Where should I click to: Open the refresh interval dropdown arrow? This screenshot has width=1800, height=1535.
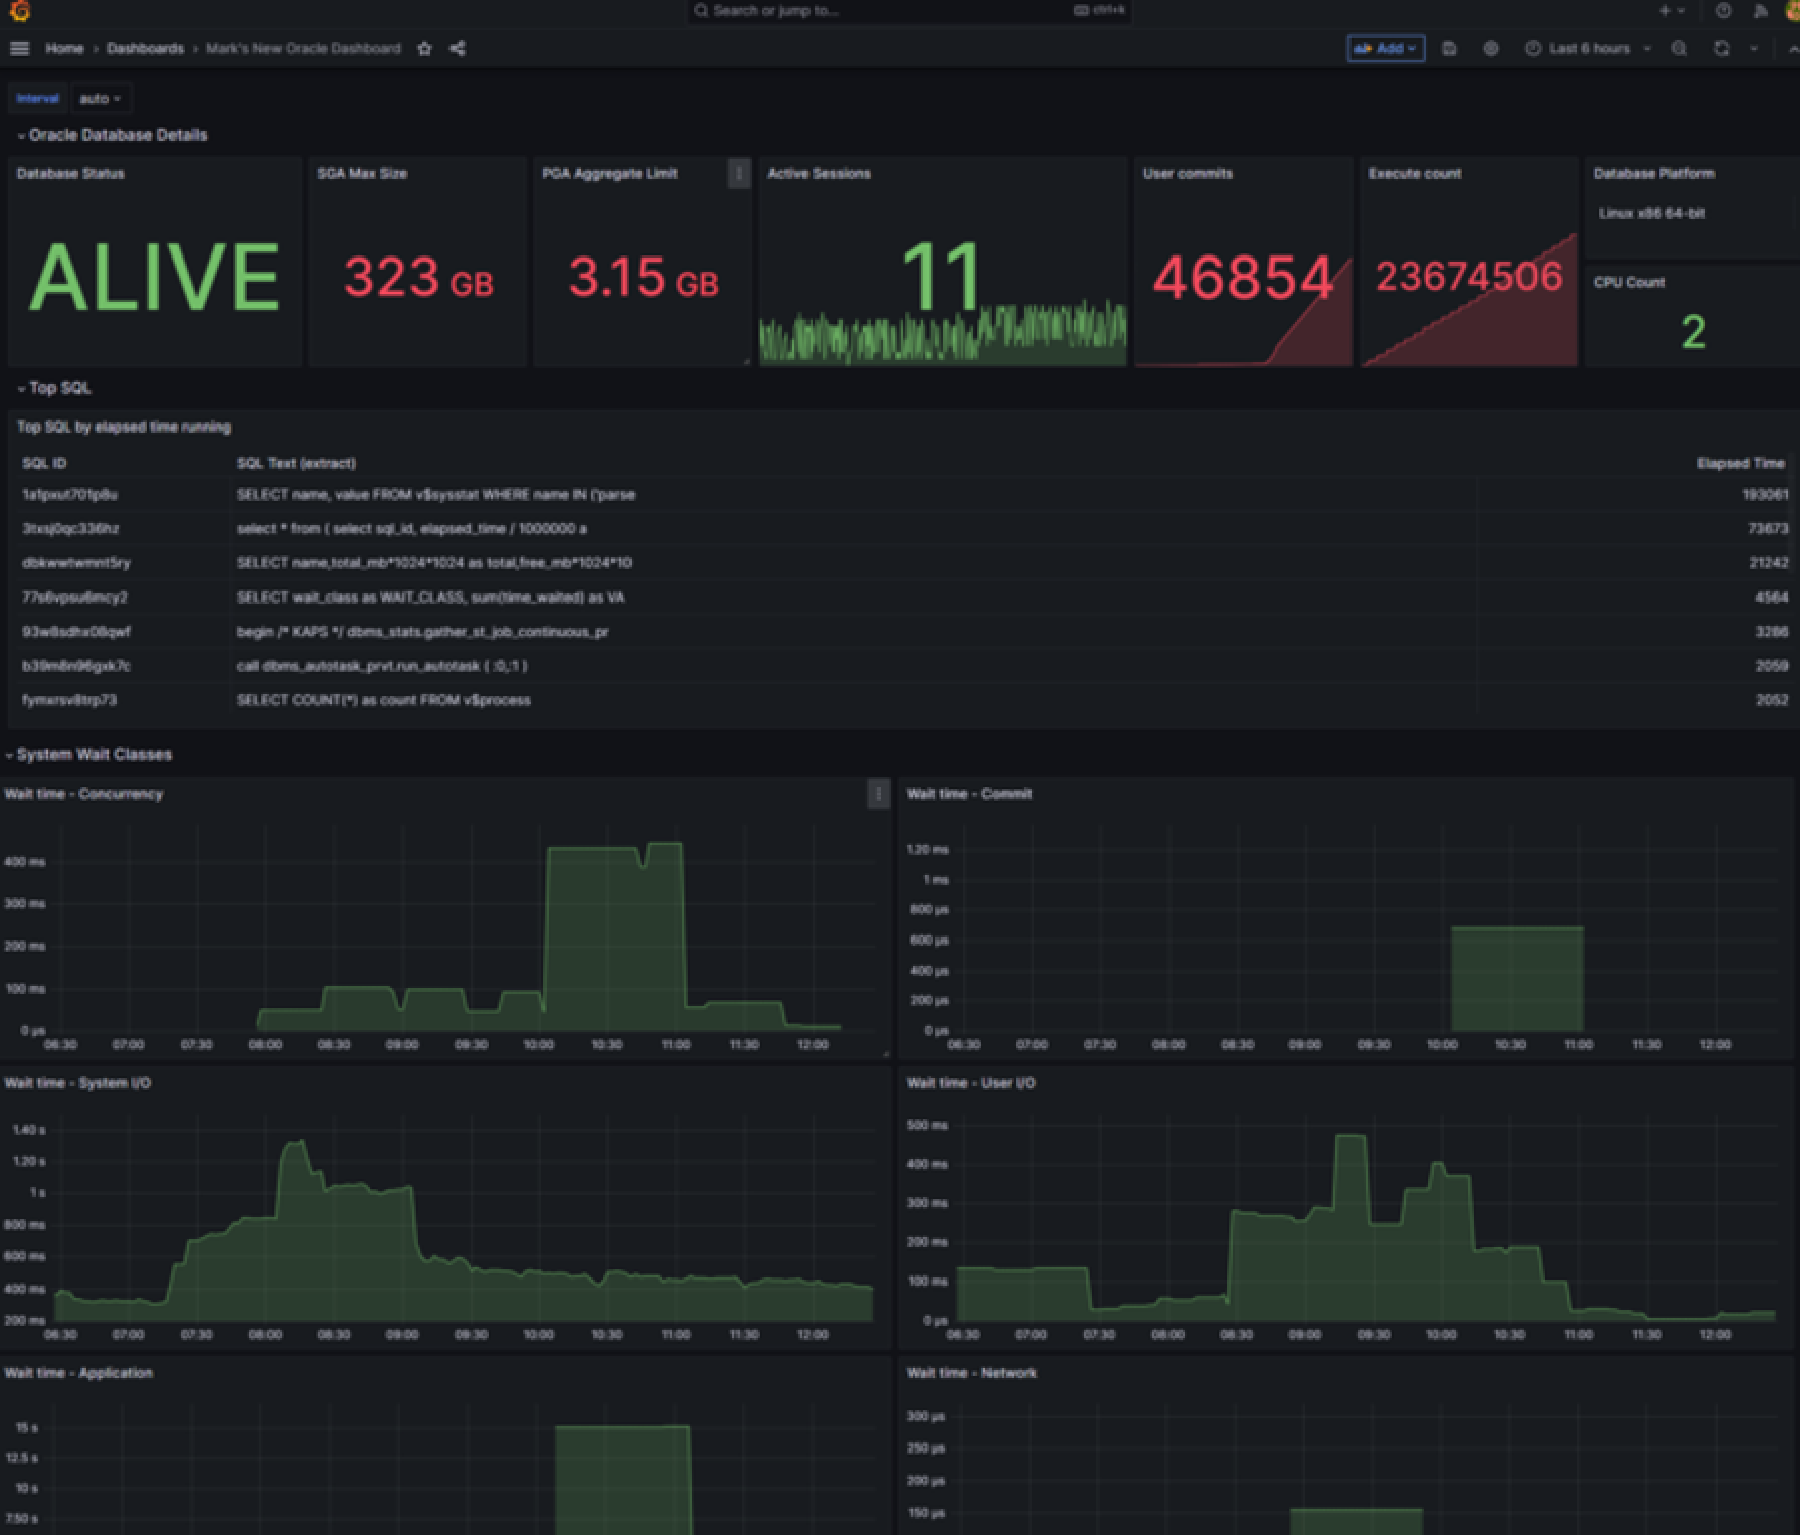coord(1753,48)
